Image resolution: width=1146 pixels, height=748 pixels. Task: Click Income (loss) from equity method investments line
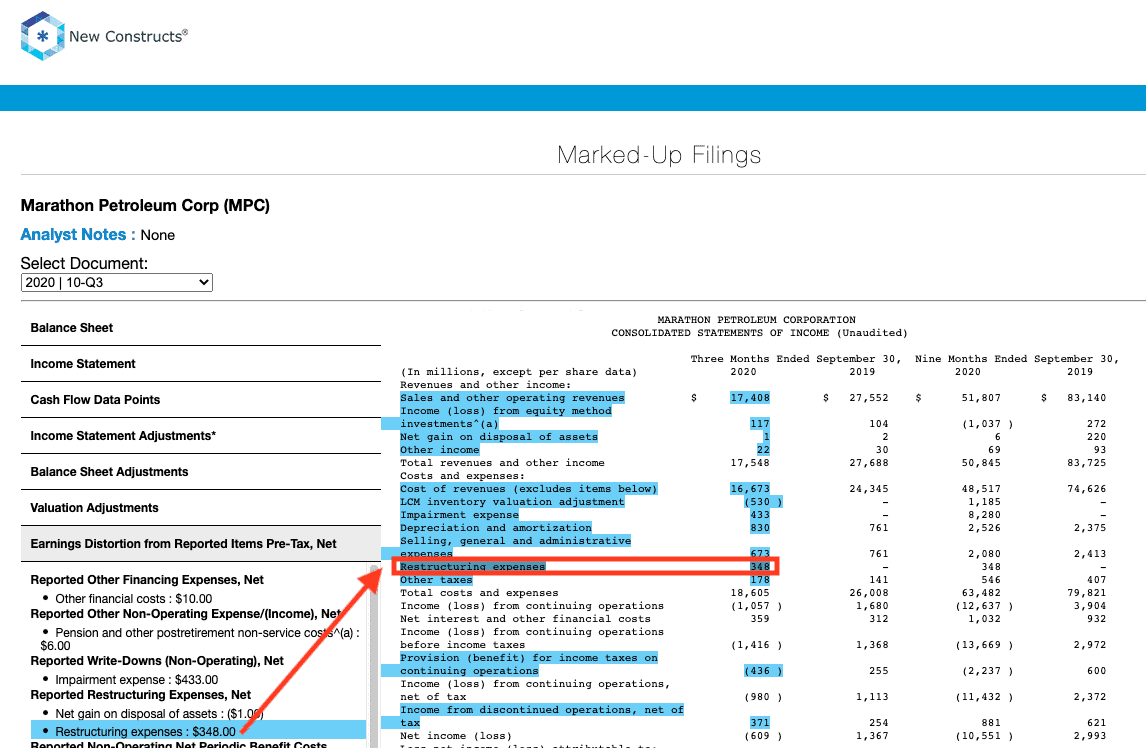coord(506,417)
